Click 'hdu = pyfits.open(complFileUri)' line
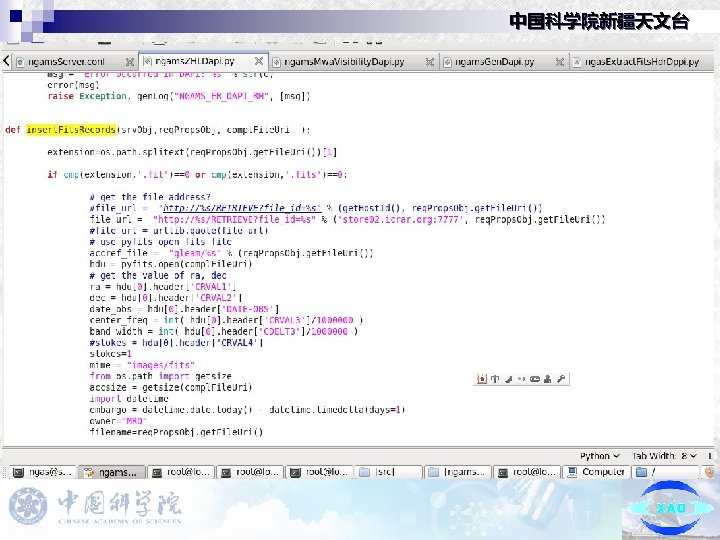This screenshot has width=720, height=540. point(171,264)
